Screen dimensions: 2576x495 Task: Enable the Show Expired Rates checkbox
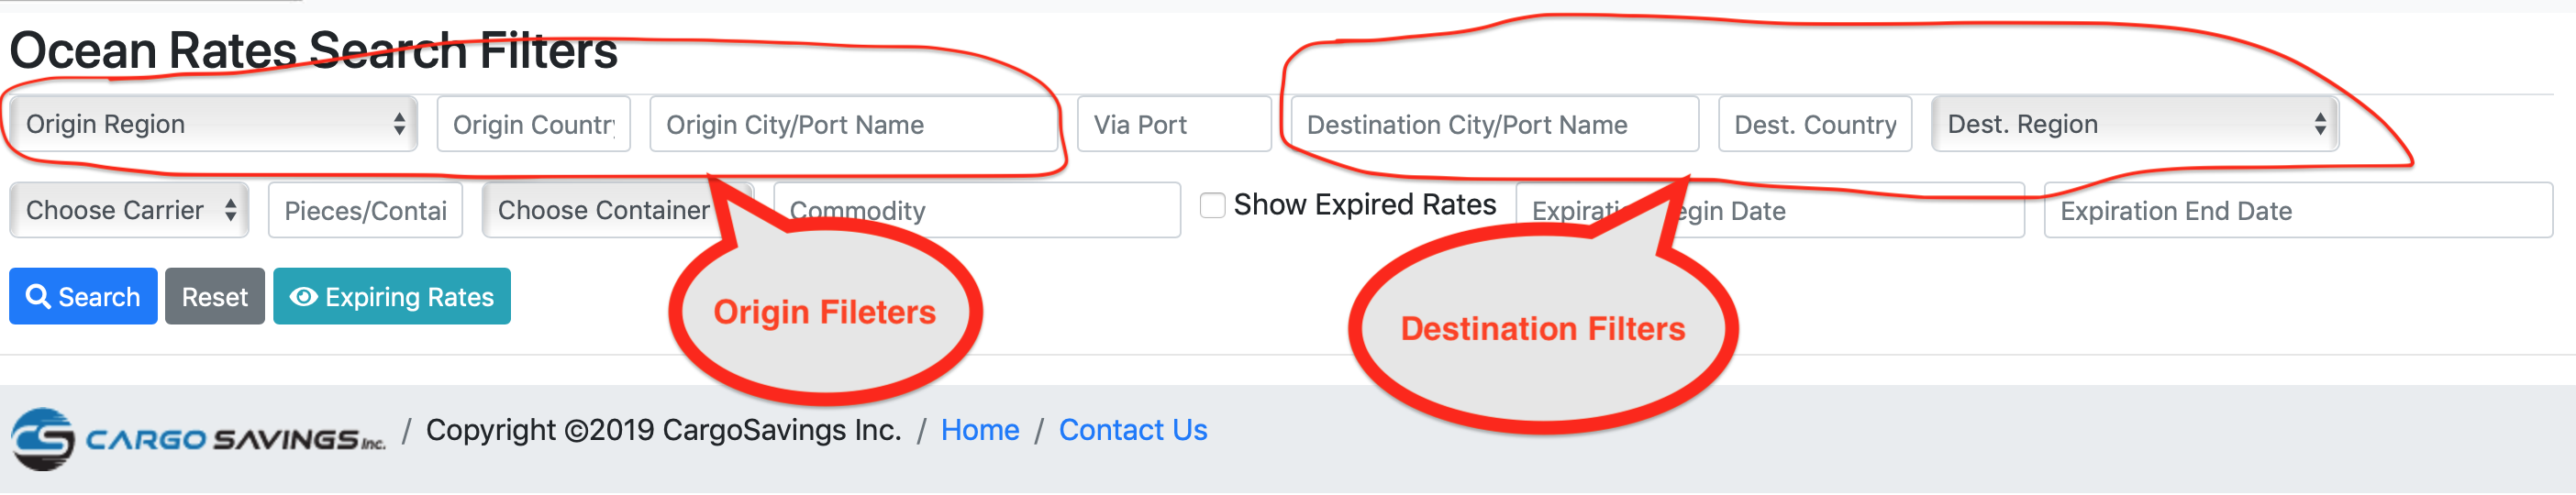[x=1212, y=205]
